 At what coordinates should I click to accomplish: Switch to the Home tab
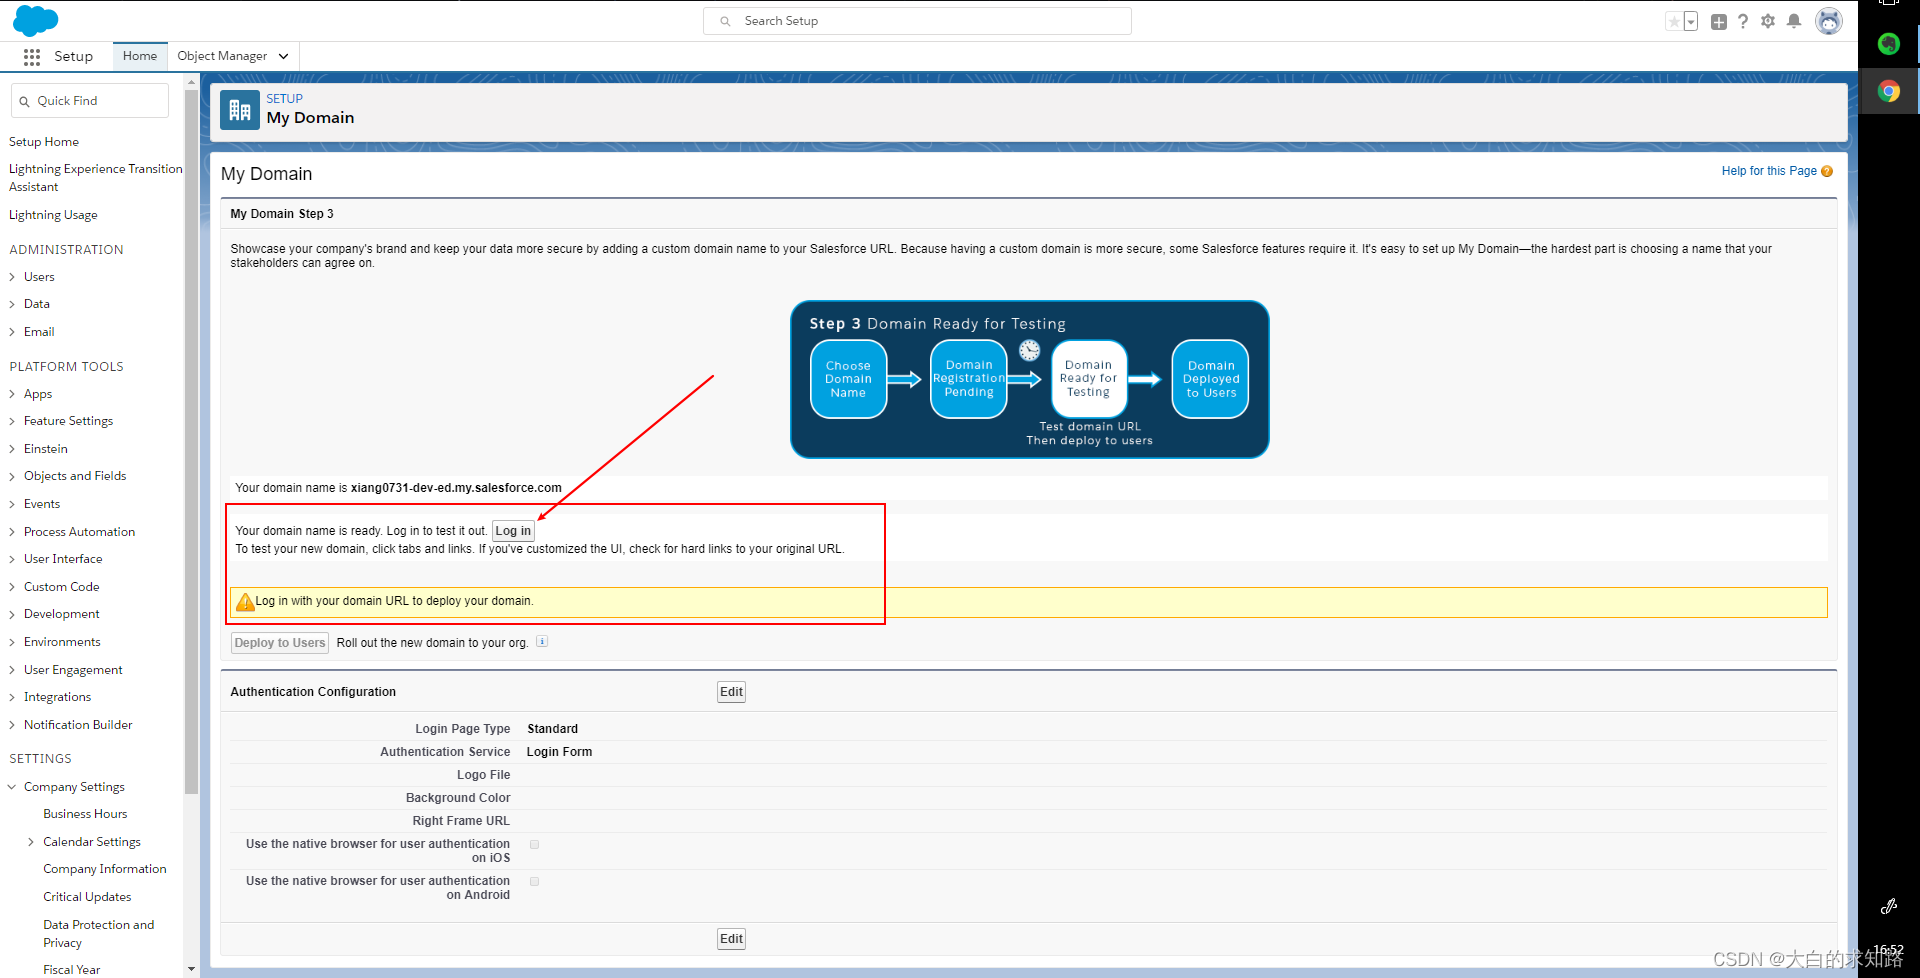(139, 56)
